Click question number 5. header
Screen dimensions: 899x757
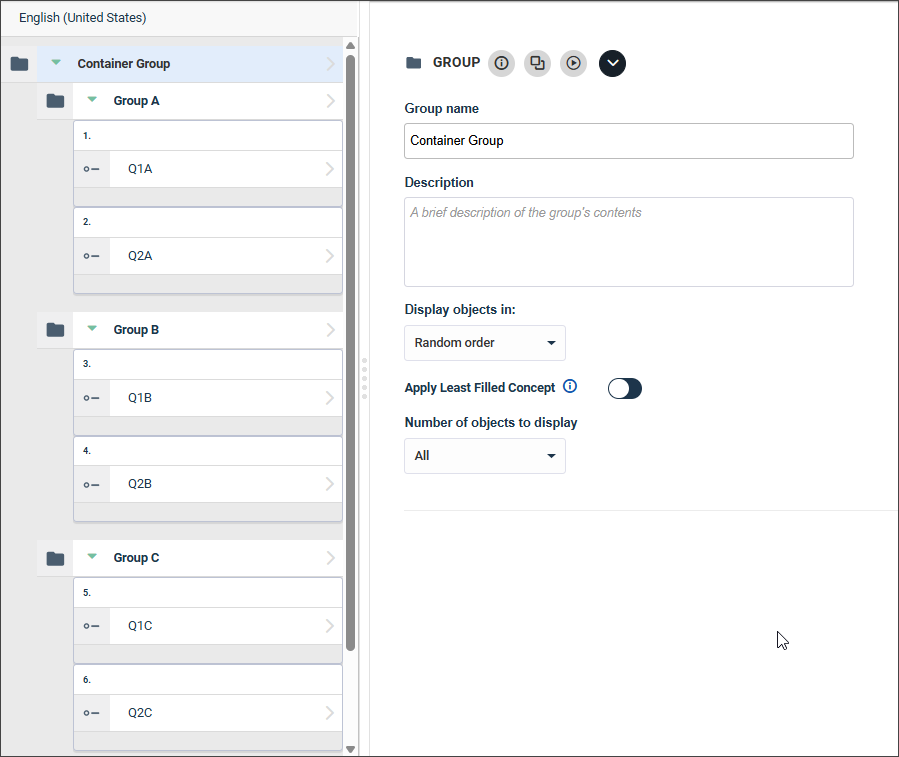point(208,593)
